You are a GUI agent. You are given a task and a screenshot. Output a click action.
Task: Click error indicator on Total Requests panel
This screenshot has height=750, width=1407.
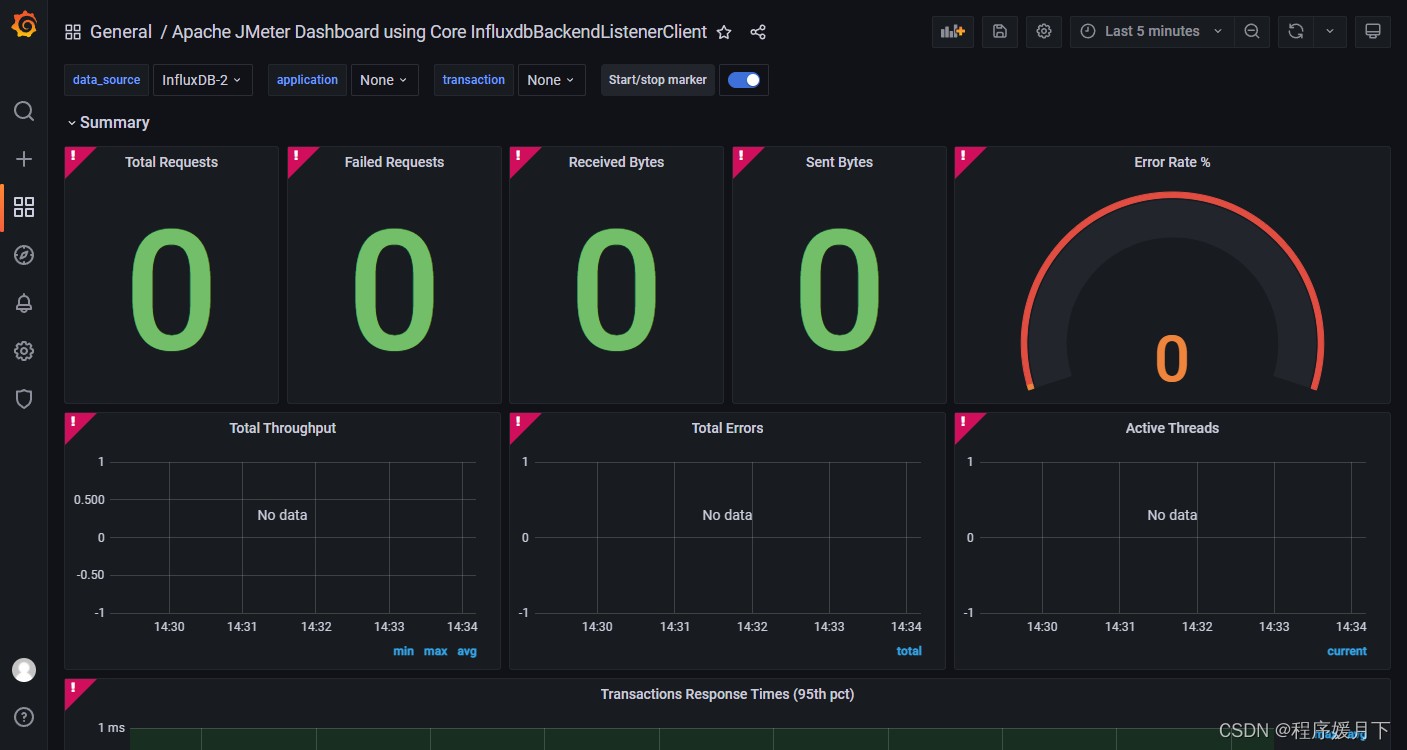click(74, 157)
